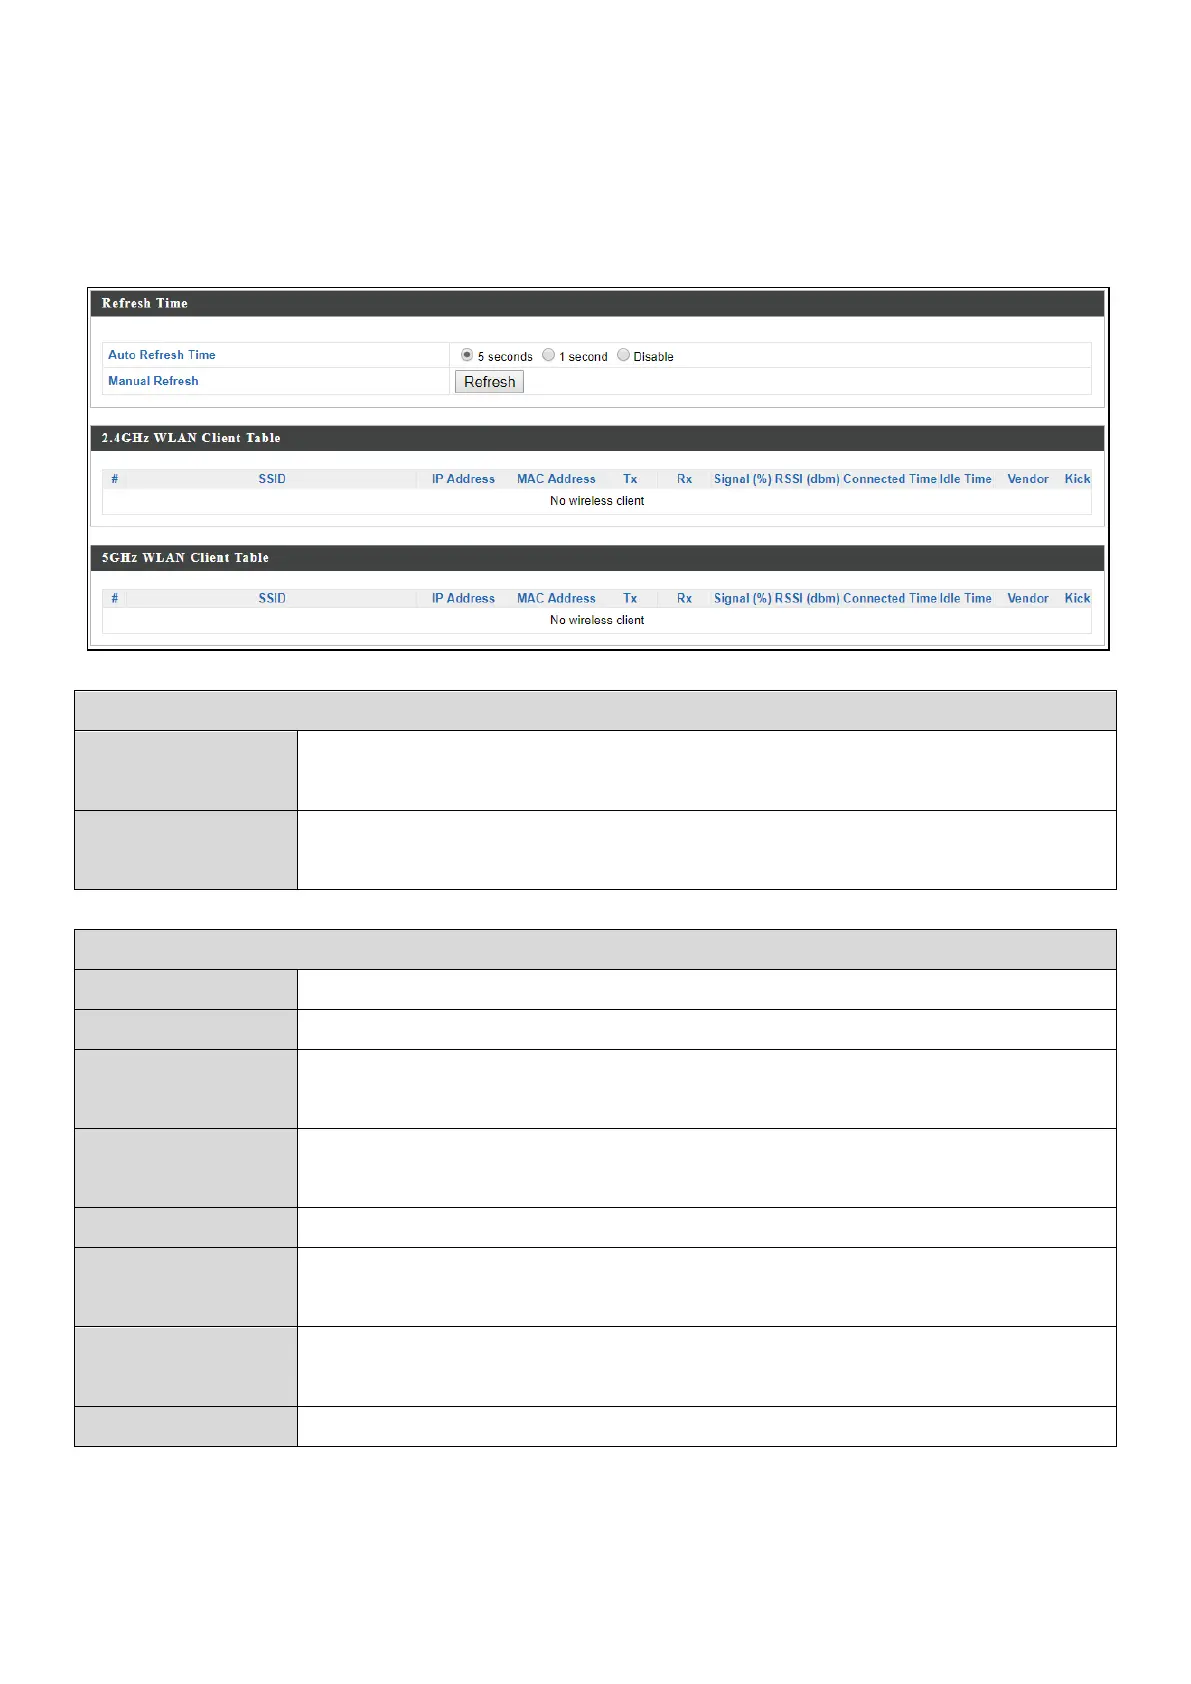Click MAC Address column in 2.4GHz table
Image resolution: width=1191 pixels, height=1684 pixels.
tap(556, 479)
